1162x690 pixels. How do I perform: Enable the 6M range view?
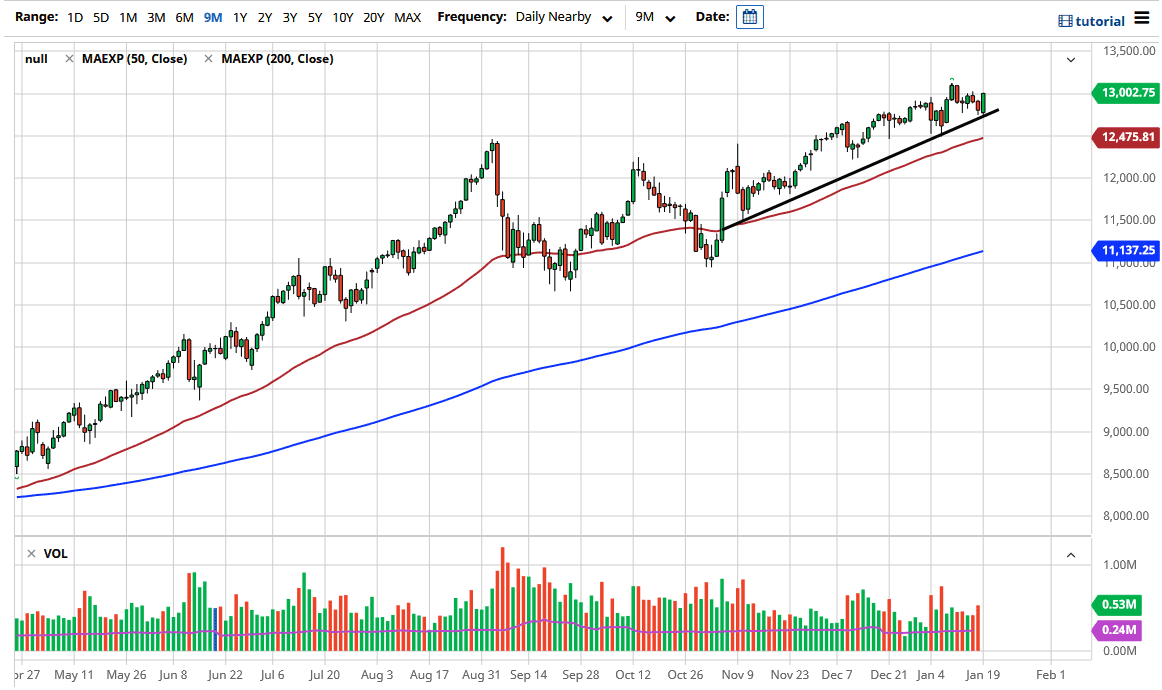coord(183,17)
